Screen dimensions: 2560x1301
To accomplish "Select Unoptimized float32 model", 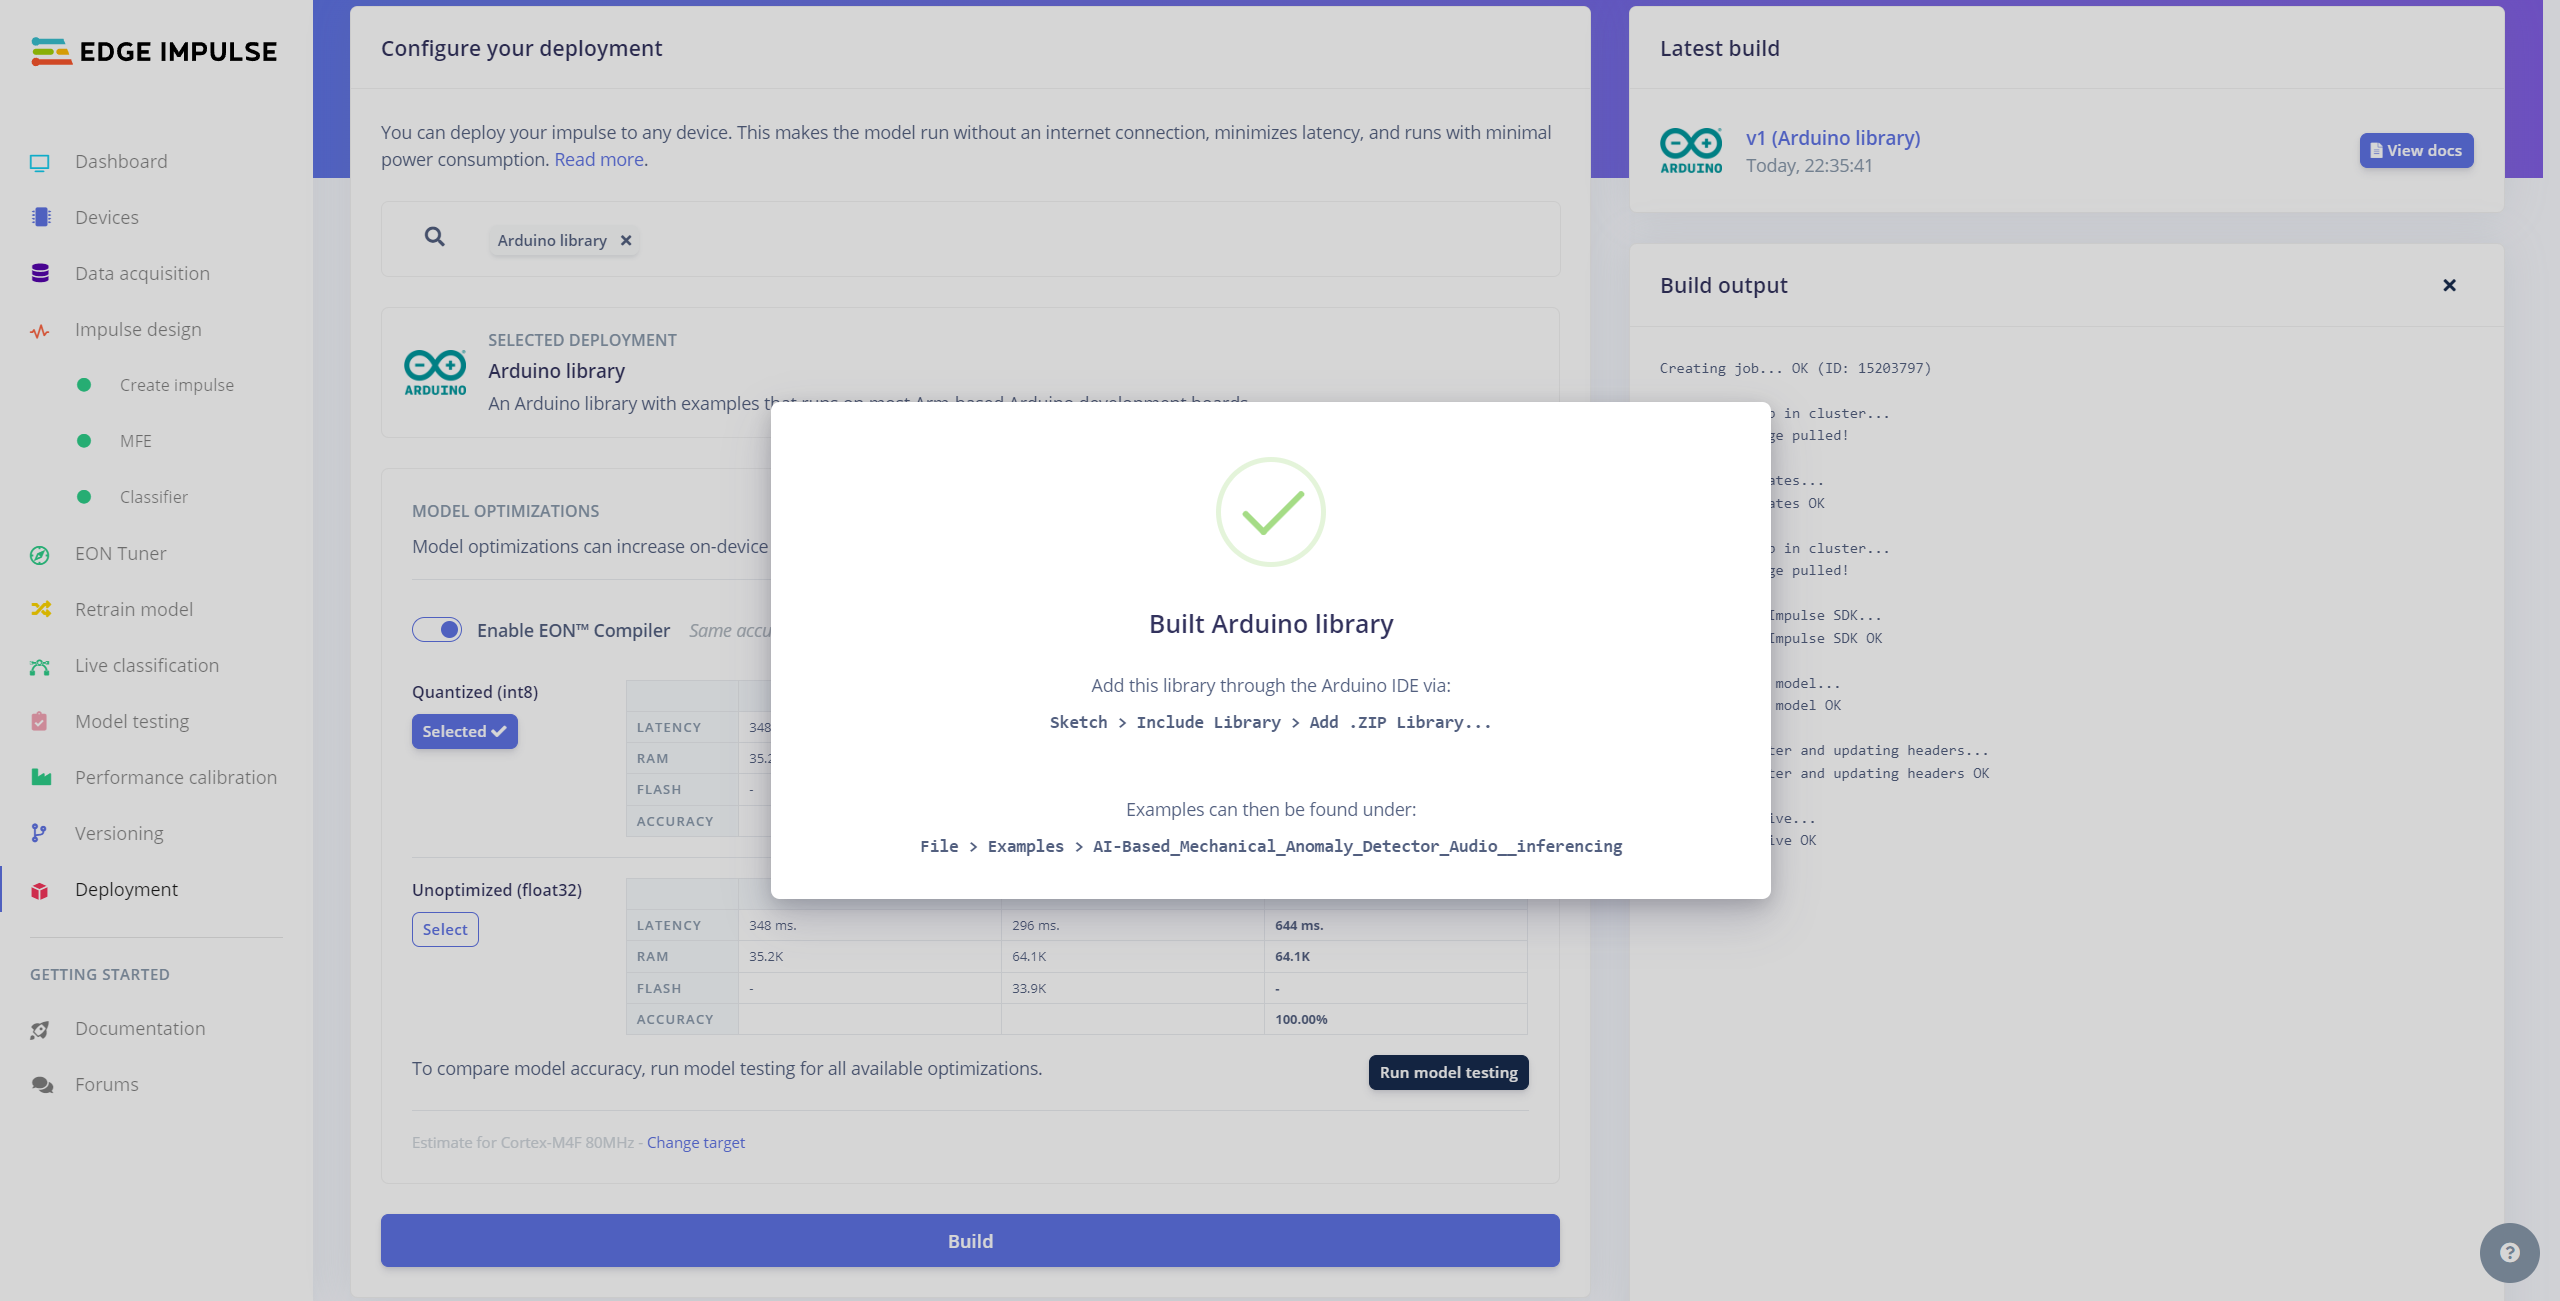I will pyautogui.click(x=443, y=928).
